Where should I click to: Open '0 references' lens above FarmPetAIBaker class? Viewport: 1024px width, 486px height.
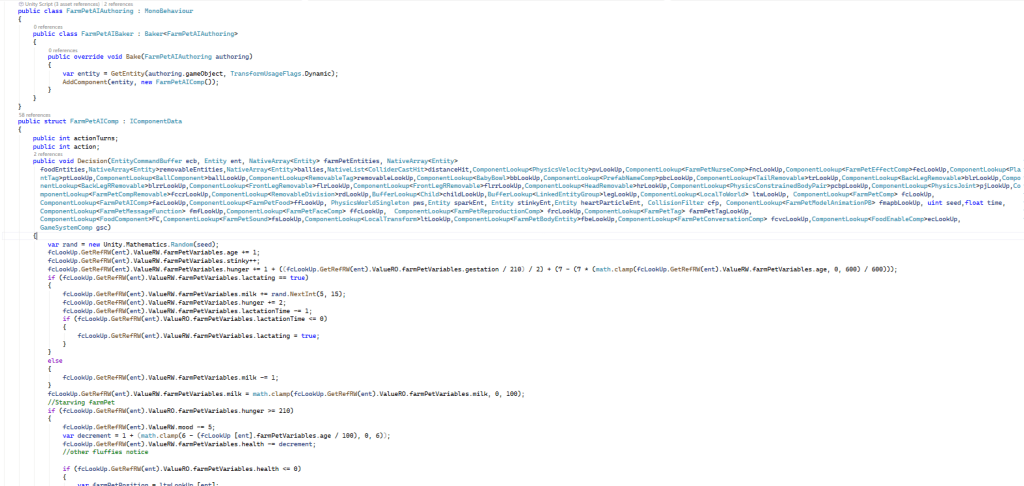click(x=47, y=26)
